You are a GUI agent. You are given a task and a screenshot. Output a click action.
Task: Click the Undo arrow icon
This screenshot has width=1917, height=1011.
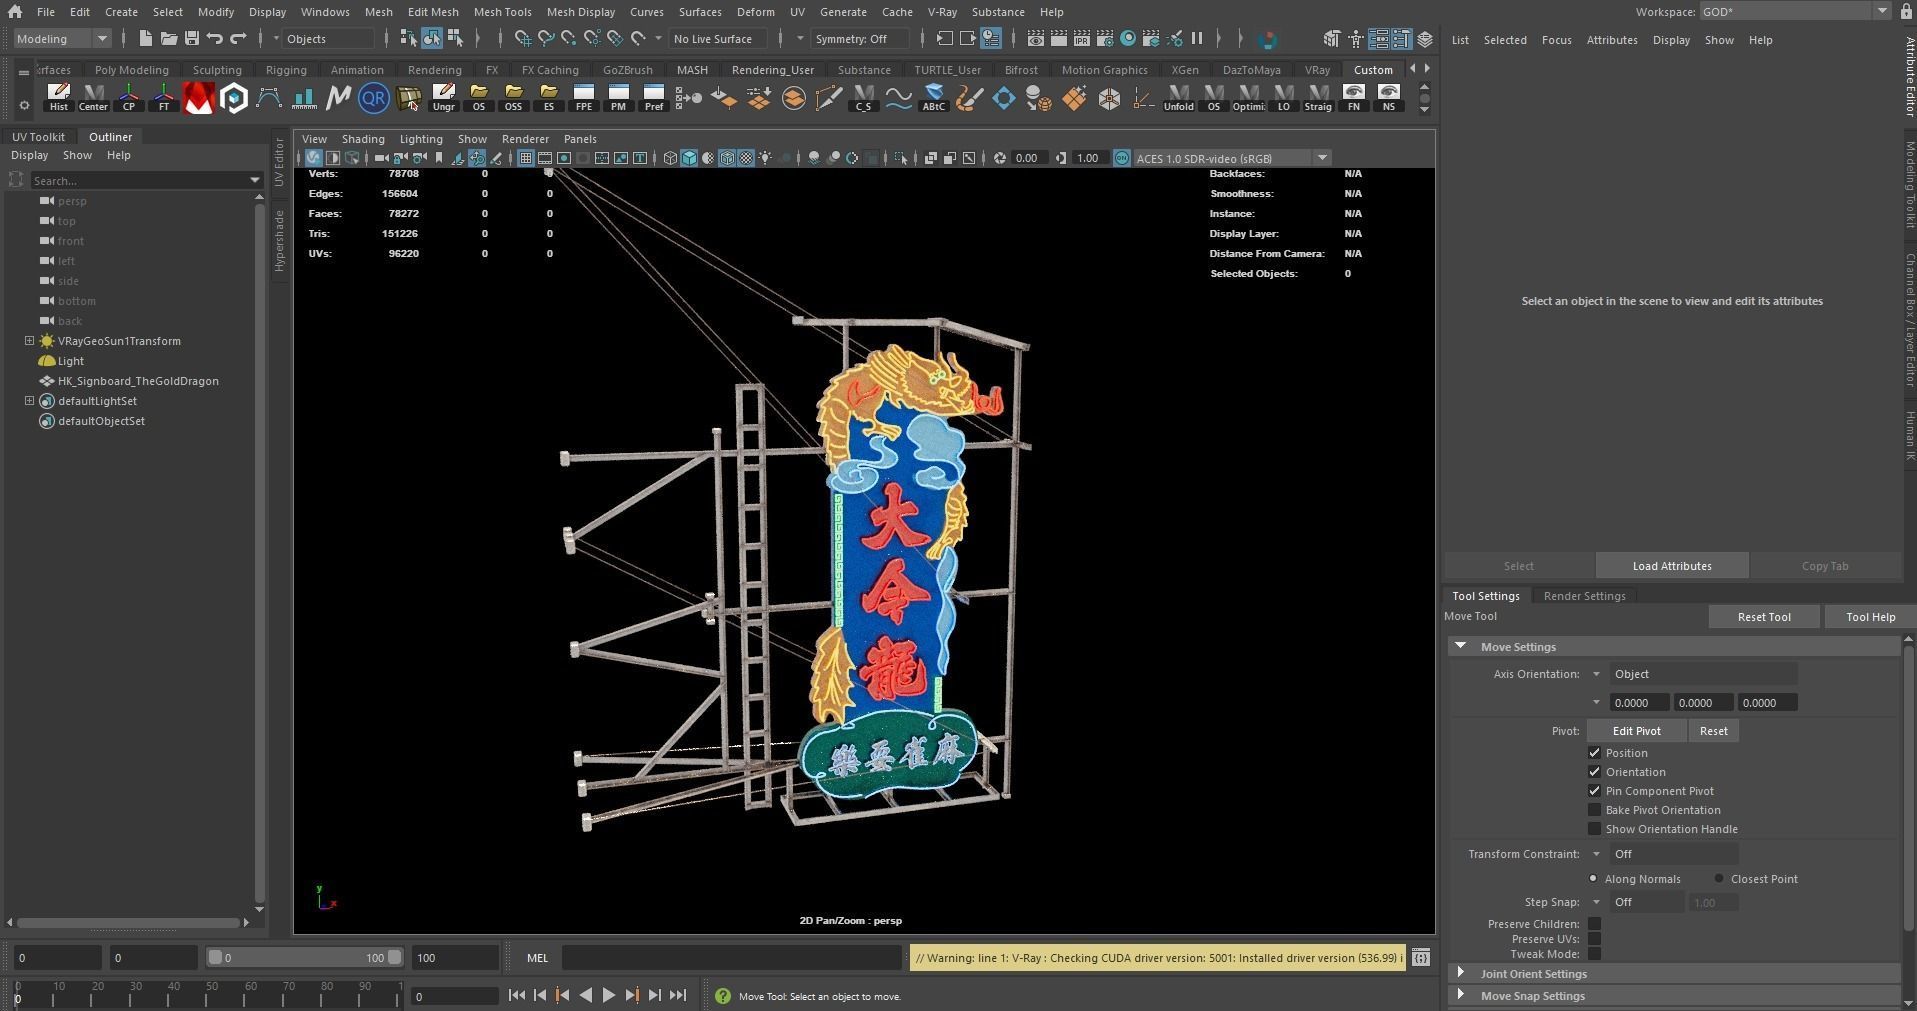tap(214, 39)
